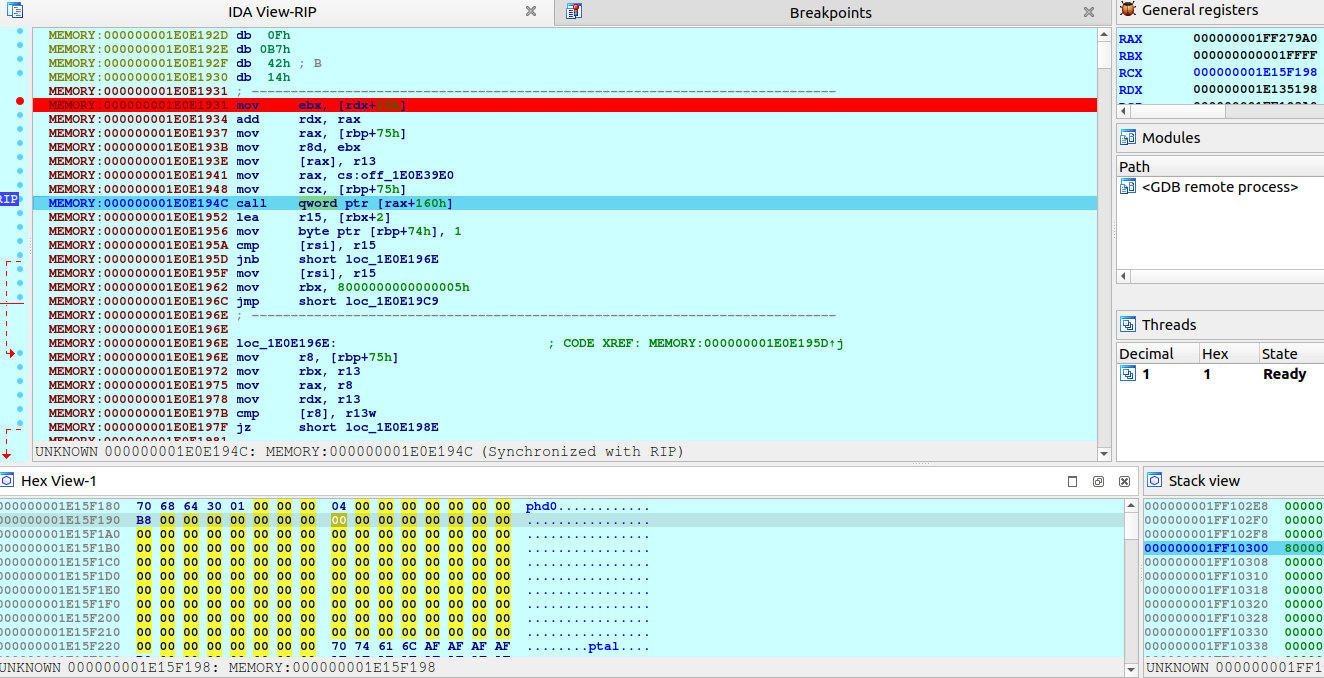The width and height of the screenshot is (1324, 678).
Task: Click the Modules panel icon
Action: [x=1128, y=138]
